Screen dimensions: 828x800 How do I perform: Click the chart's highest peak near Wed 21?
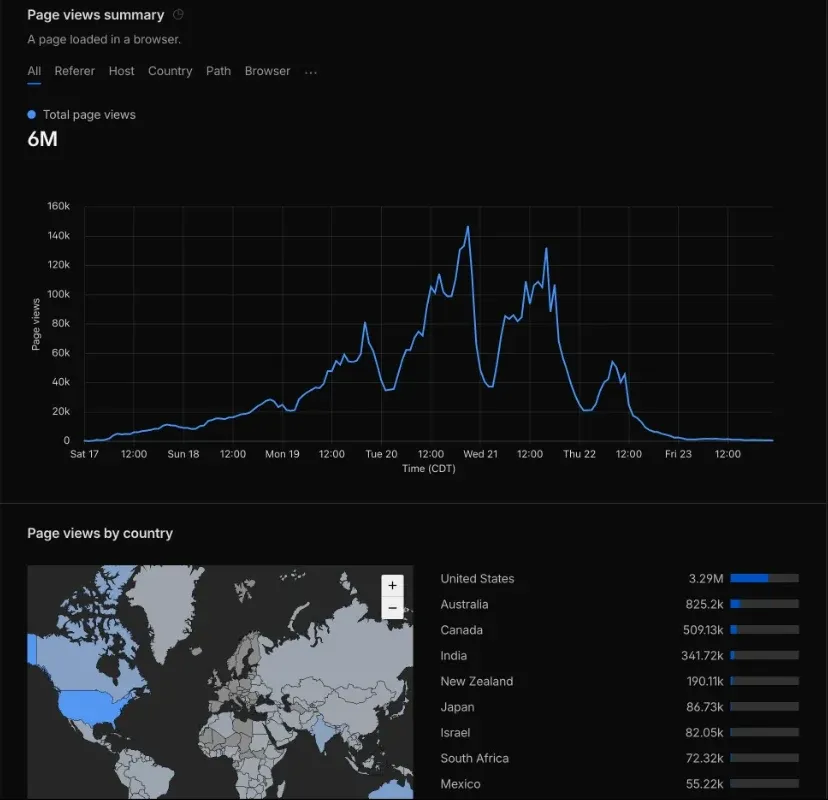[467, 227]
